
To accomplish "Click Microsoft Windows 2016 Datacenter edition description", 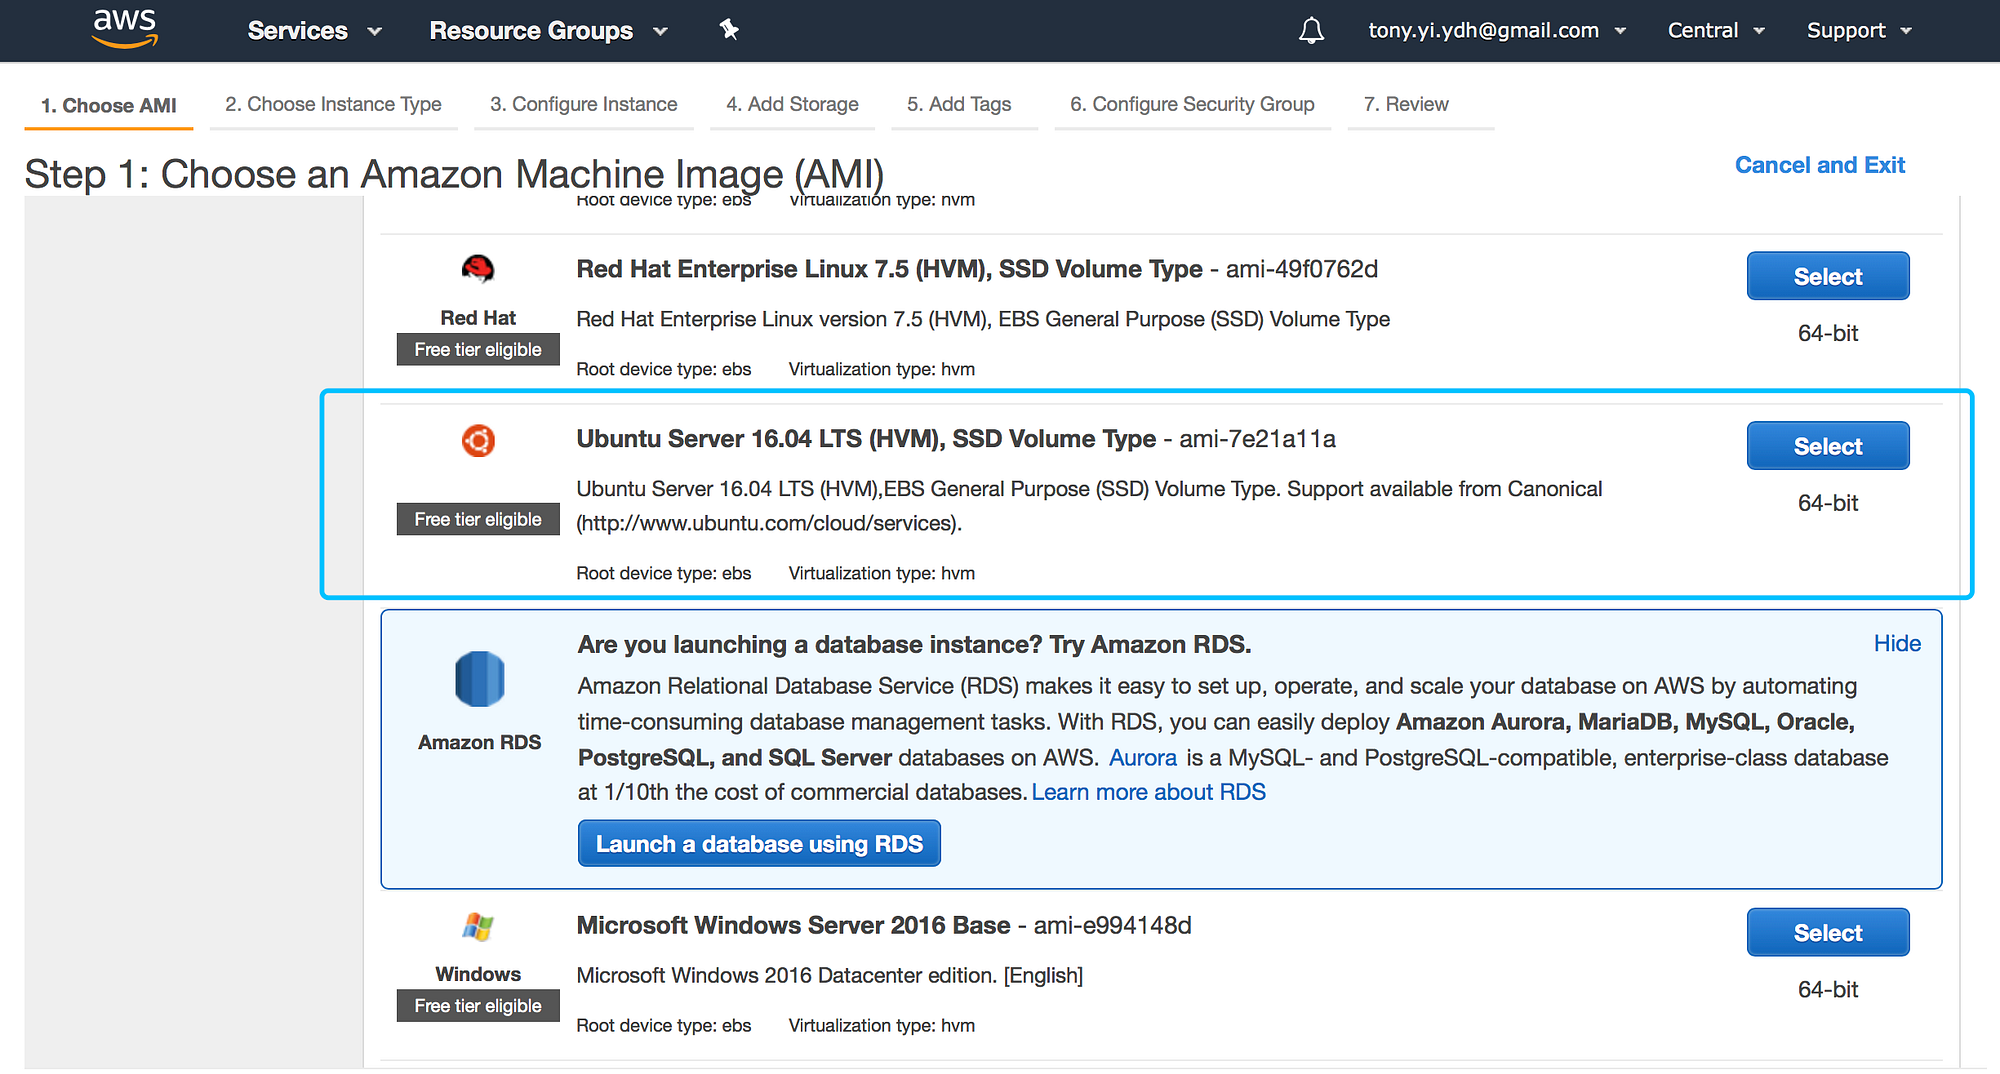I will pos(830,975).
